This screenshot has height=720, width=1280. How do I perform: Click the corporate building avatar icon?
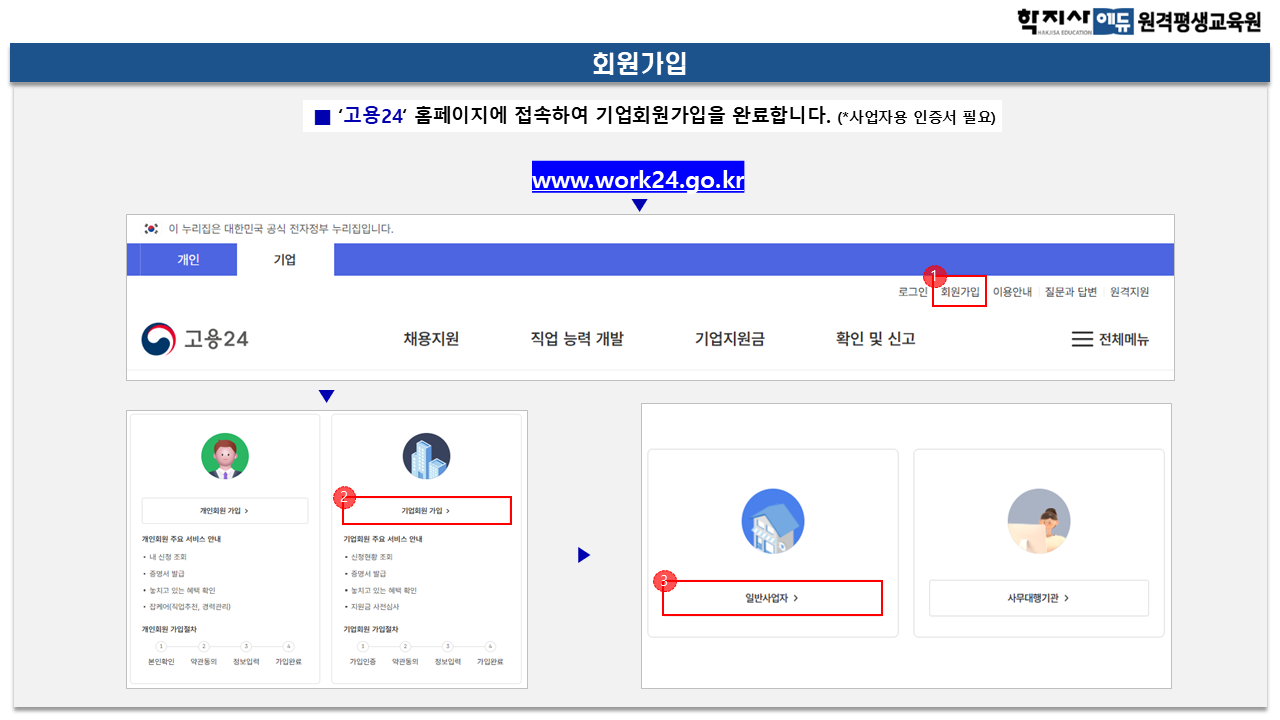[x=426, y=457]
